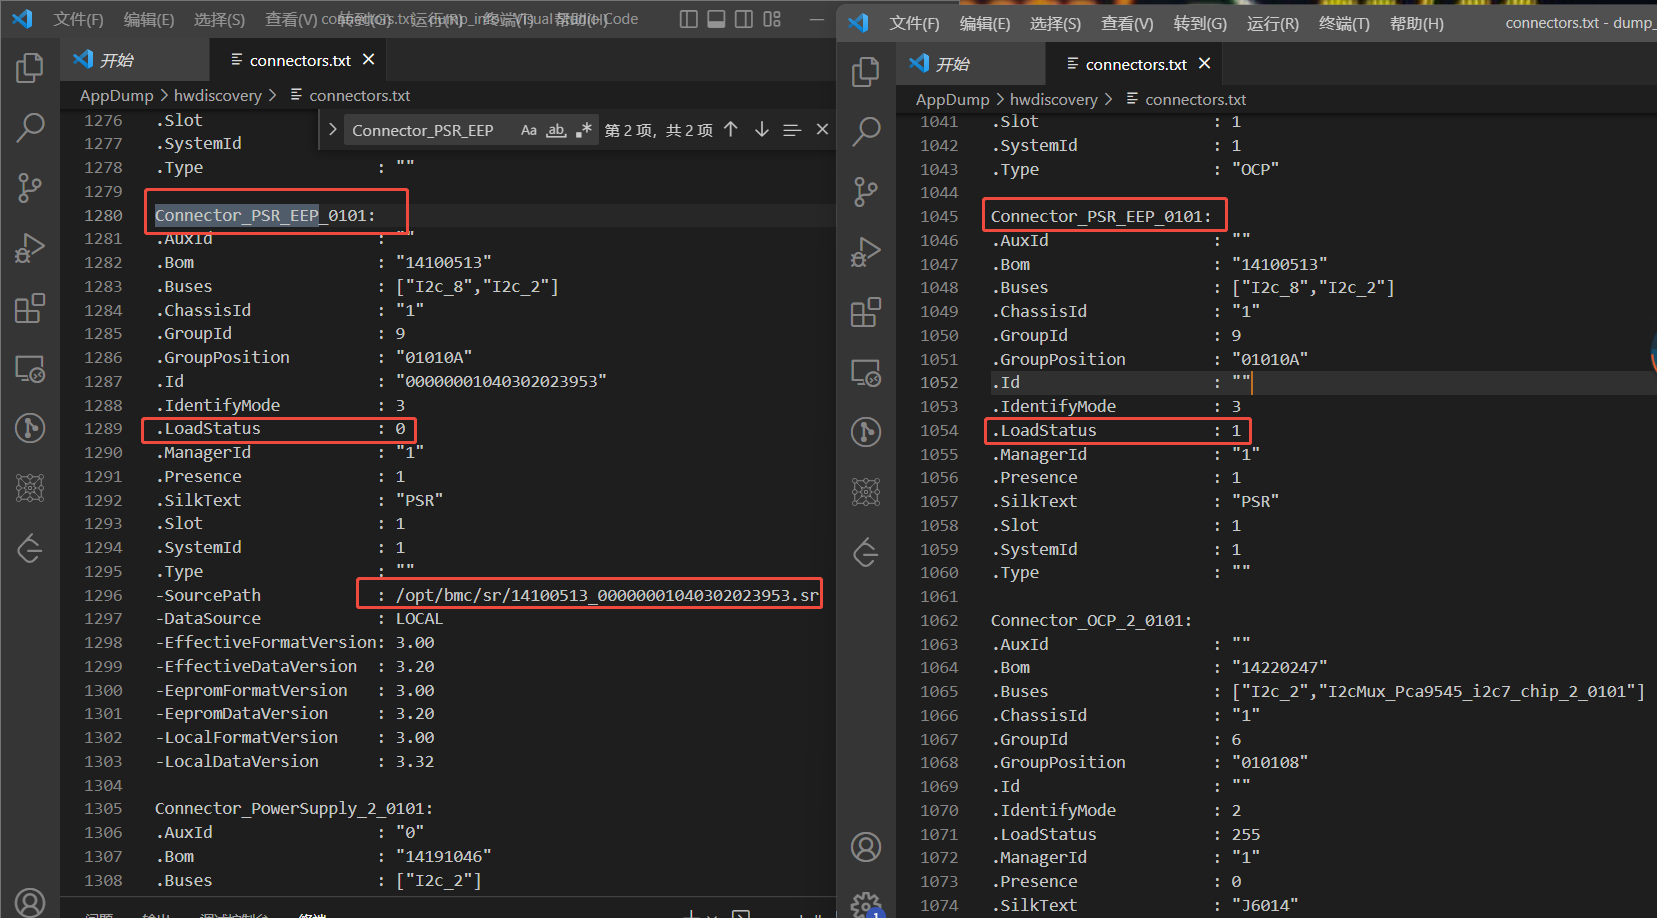Expand the replace field in find widget

[x=333, y=130]
